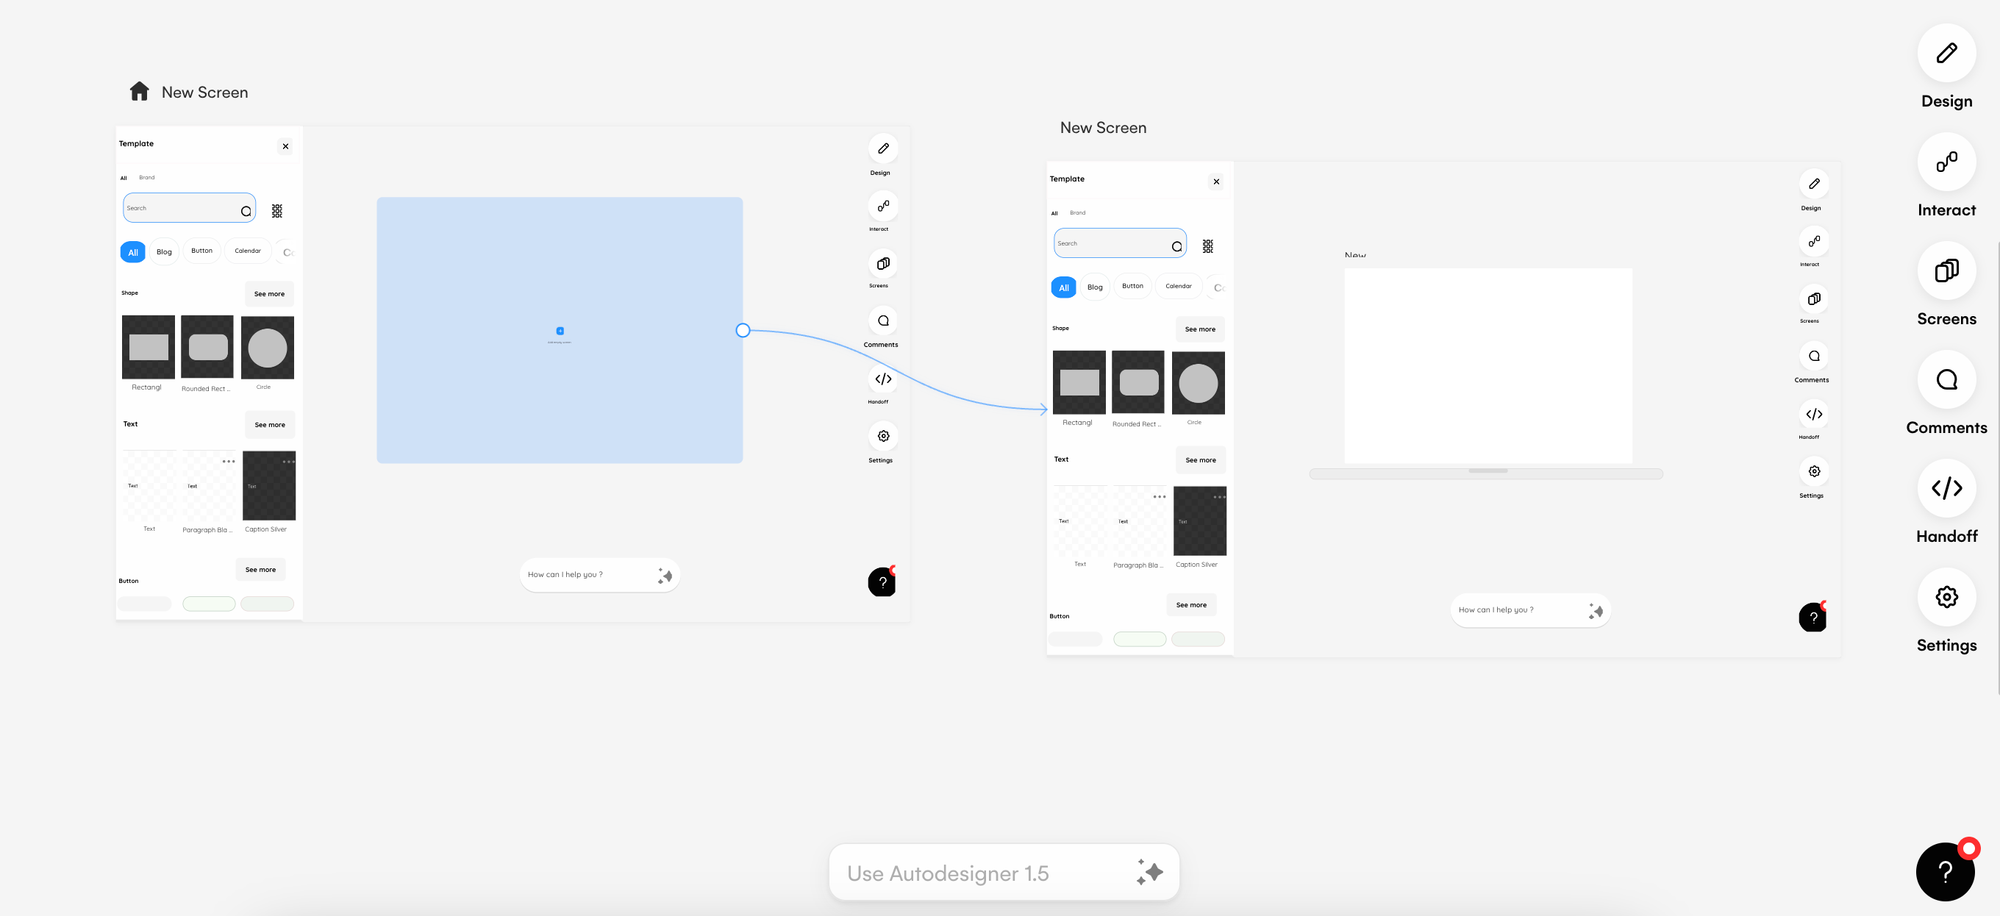Click the small Interact icon in home screen
2000x916 pixels.
click(x=883, y=206)
